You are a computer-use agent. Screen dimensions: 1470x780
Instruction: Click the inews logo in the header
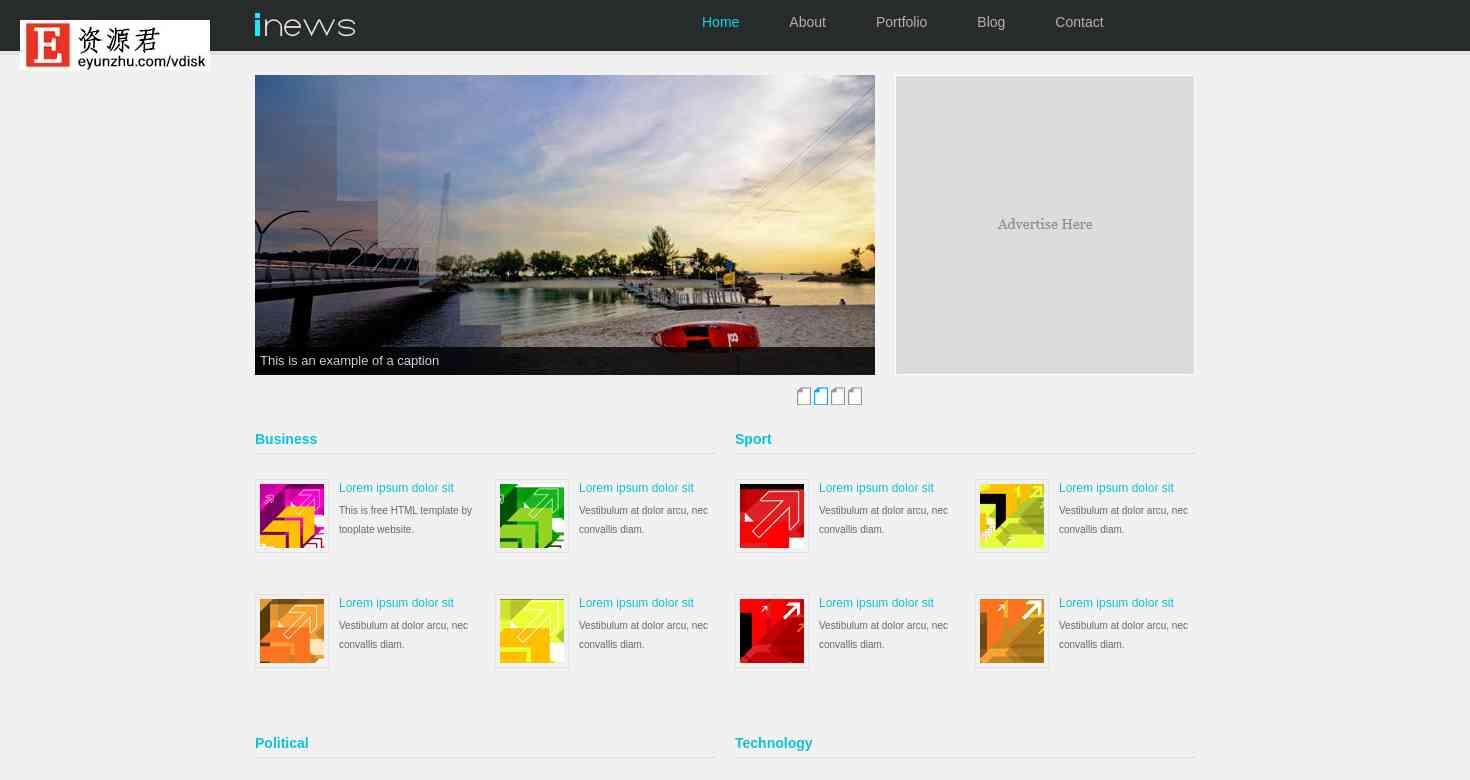305,25
